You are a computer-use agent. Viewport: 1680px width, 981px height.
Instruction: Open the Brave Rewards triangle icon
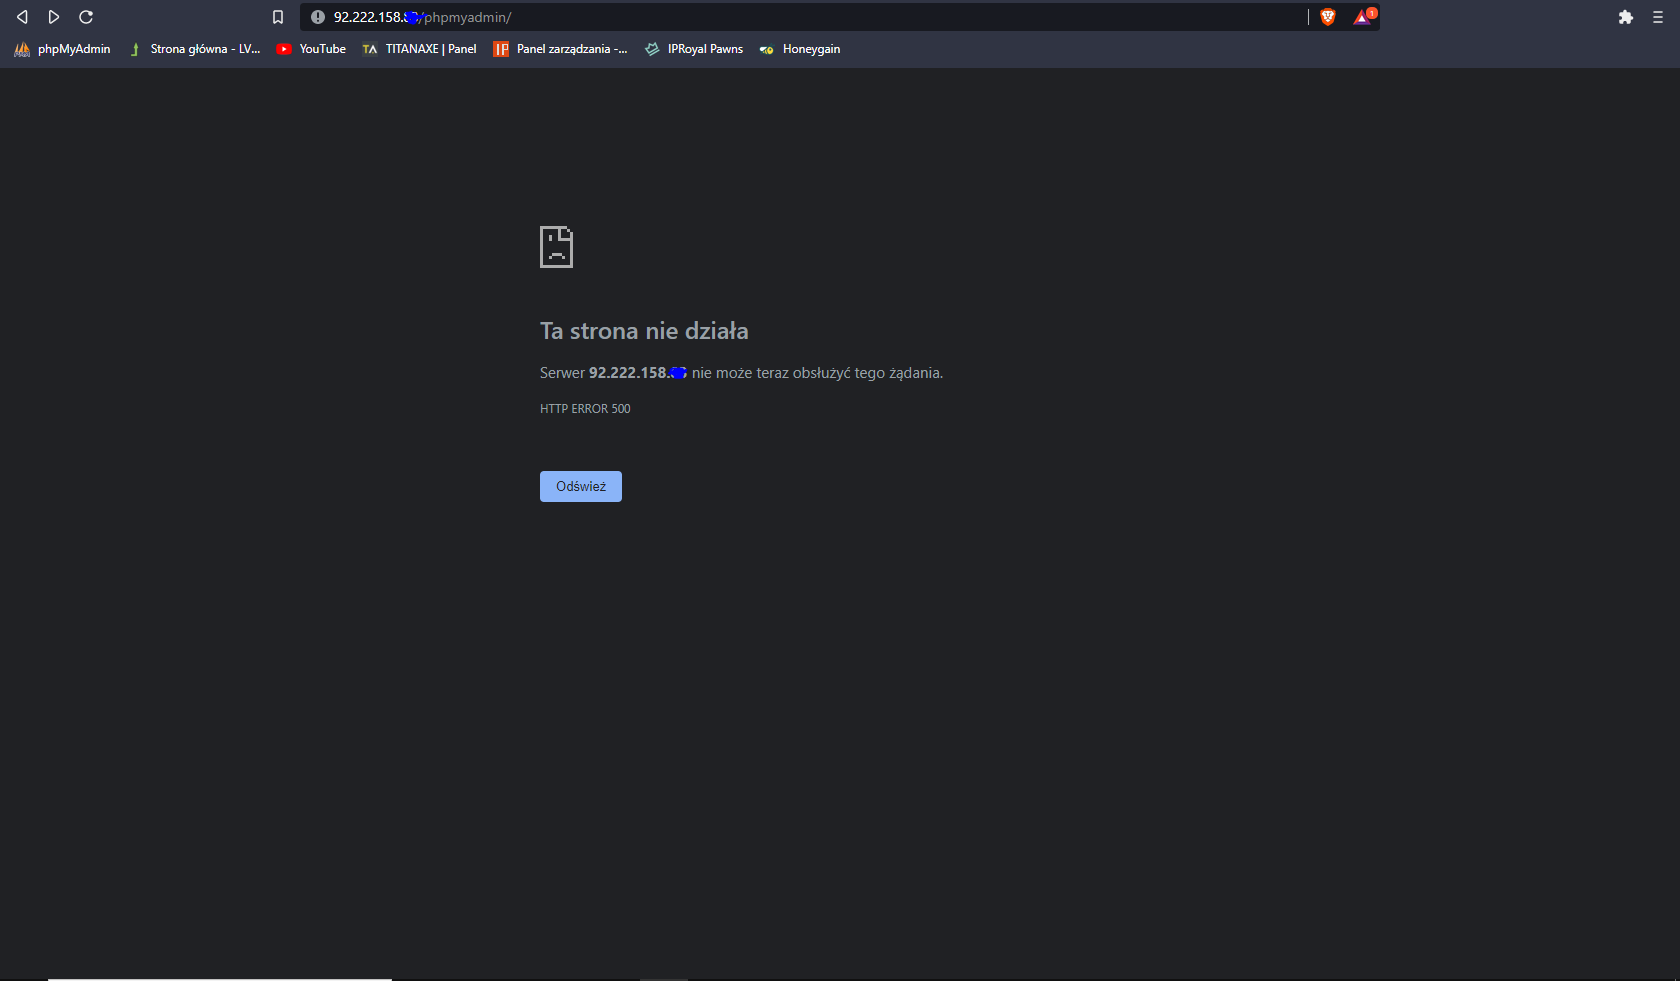(x=1364, y=16)
